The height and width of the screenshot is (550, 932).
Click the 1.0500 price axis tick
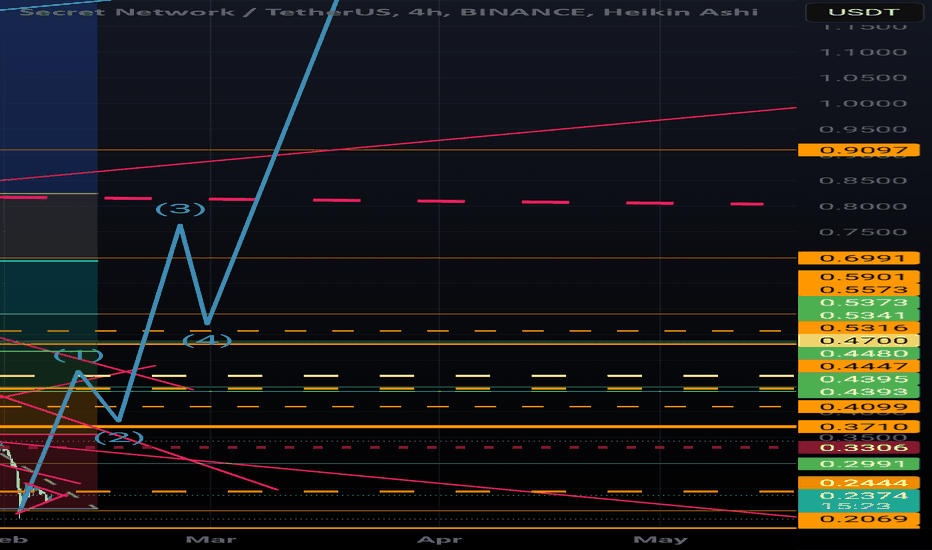(x=863, y=78)
